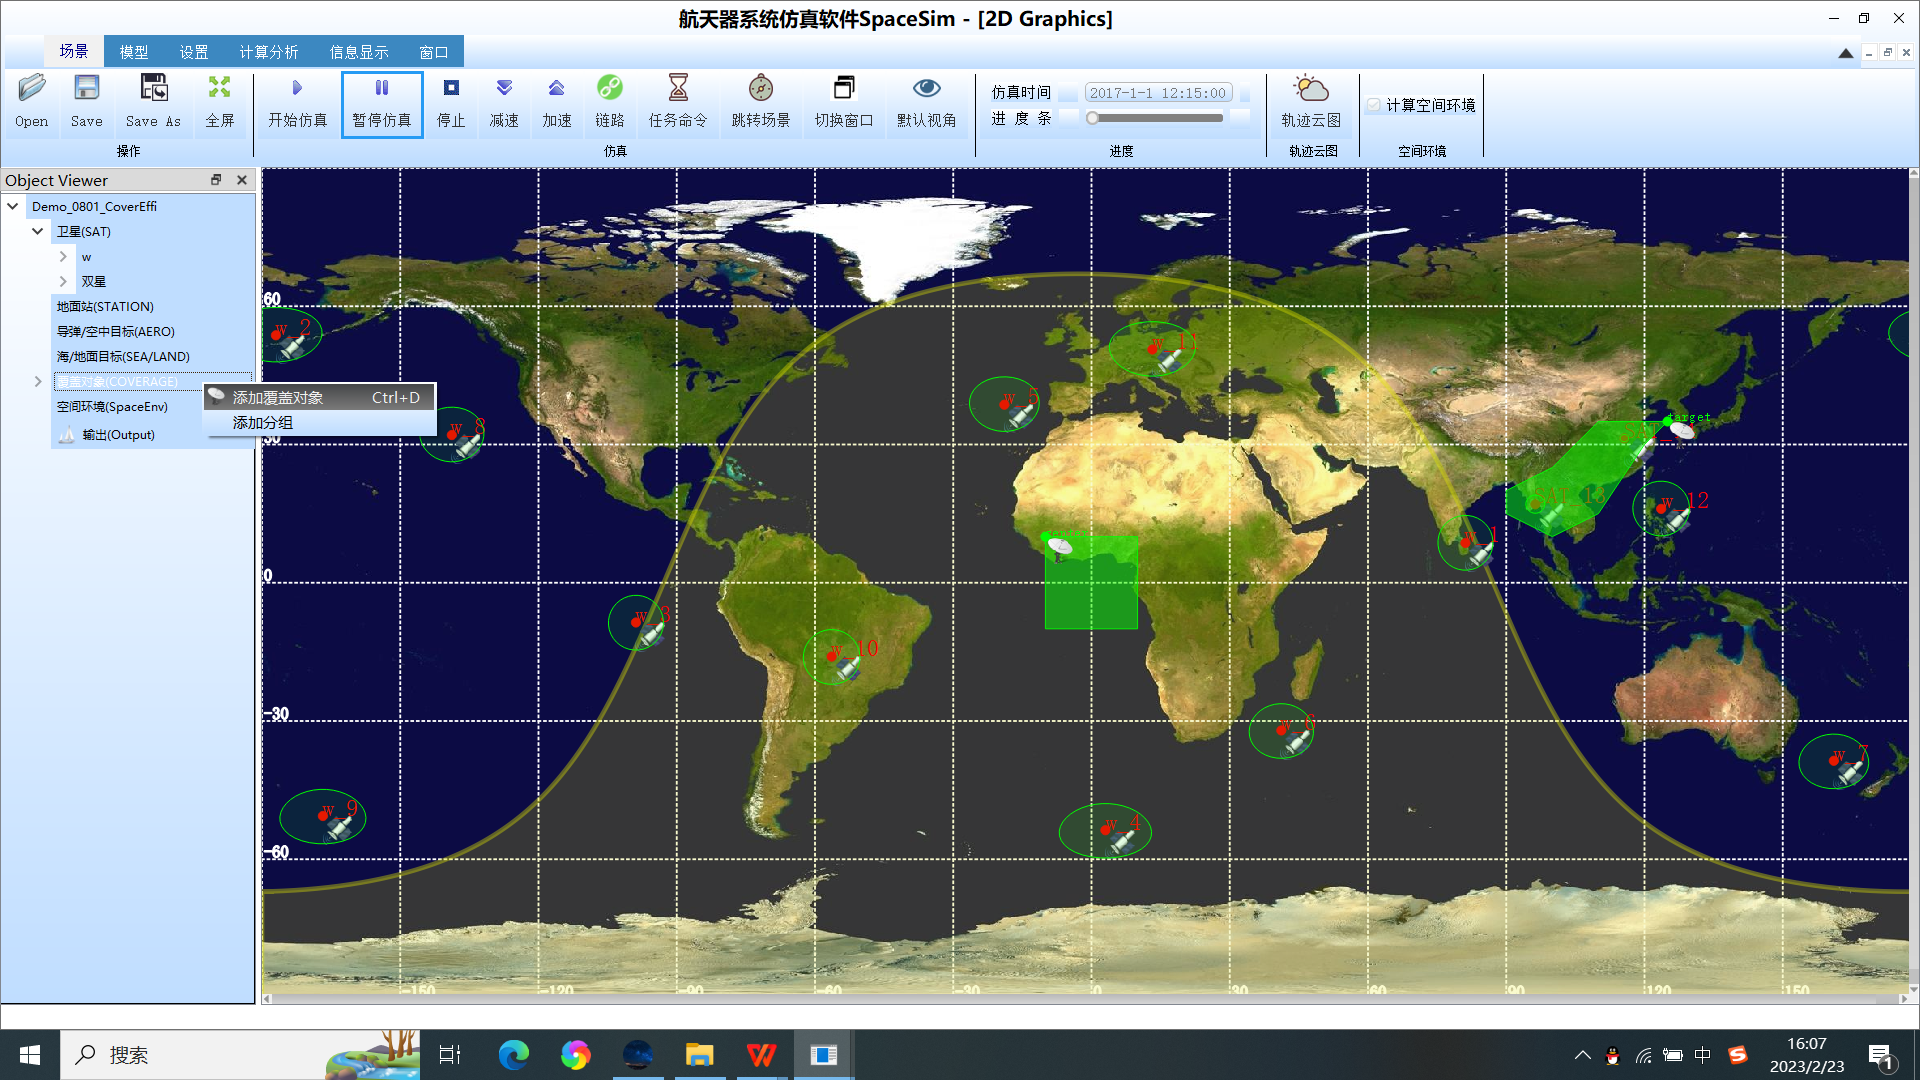The height and width of the screenshot is (1080, 1920).
Task: Click the Save As toolbar icon
Action: pyautogui.click(x=153, y=102)
